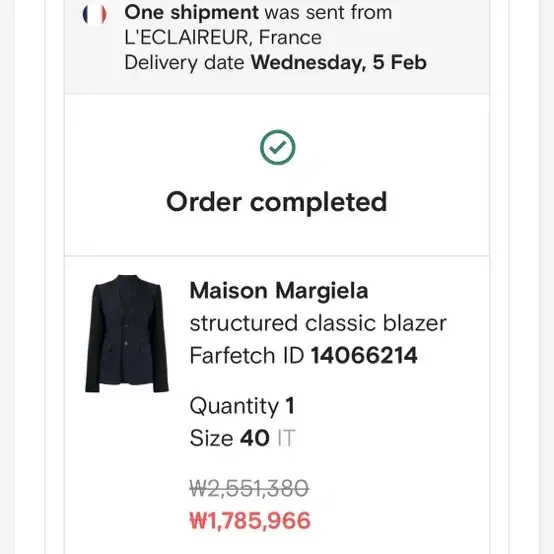Click the Delivery date Wednesday, 5 Feb text
554x554 pixels.
click(276, 63)
